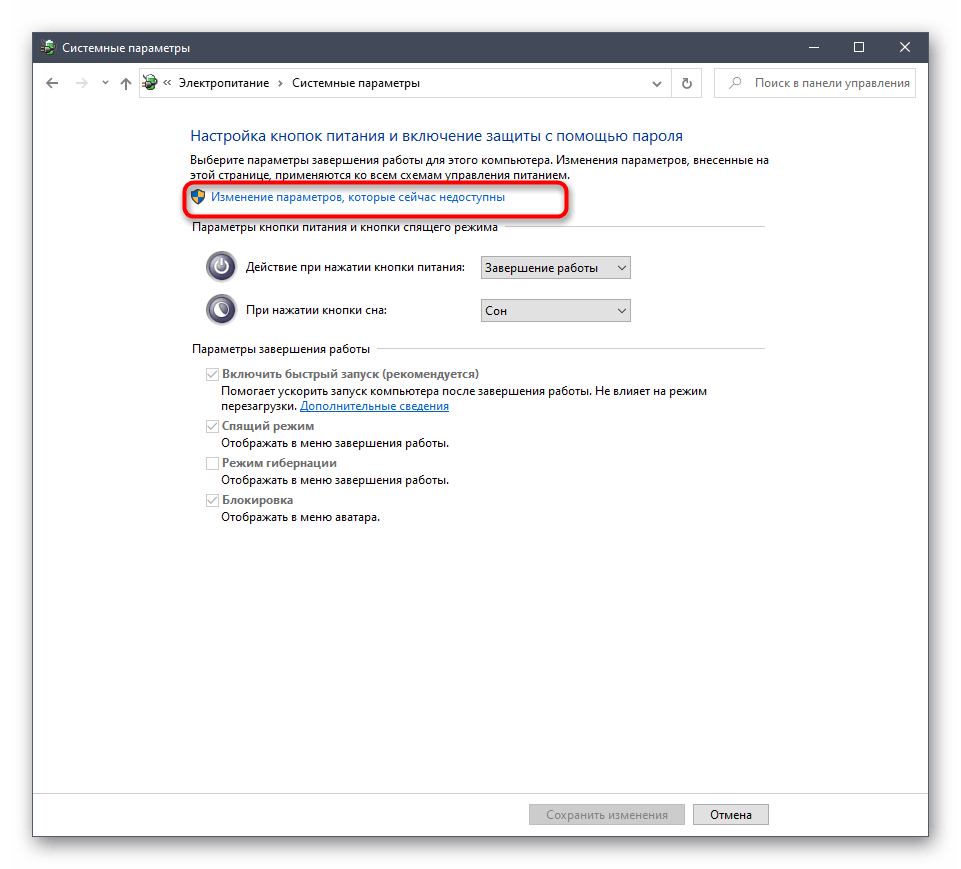Toggle the fast startup checkbox
961x869 pixels.
tap(212, 374)
